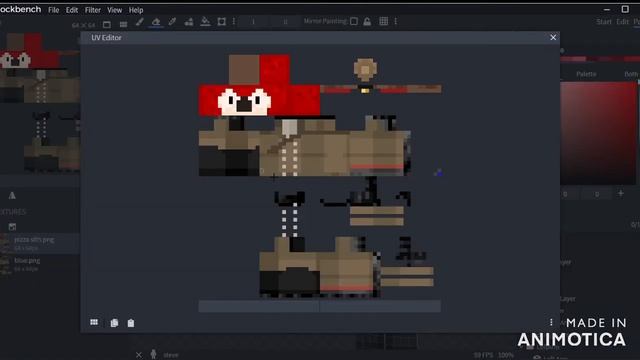The width and height of the screenshot is (640, 360).
Task: Click the import texture icon
Action: coord(12,227)
